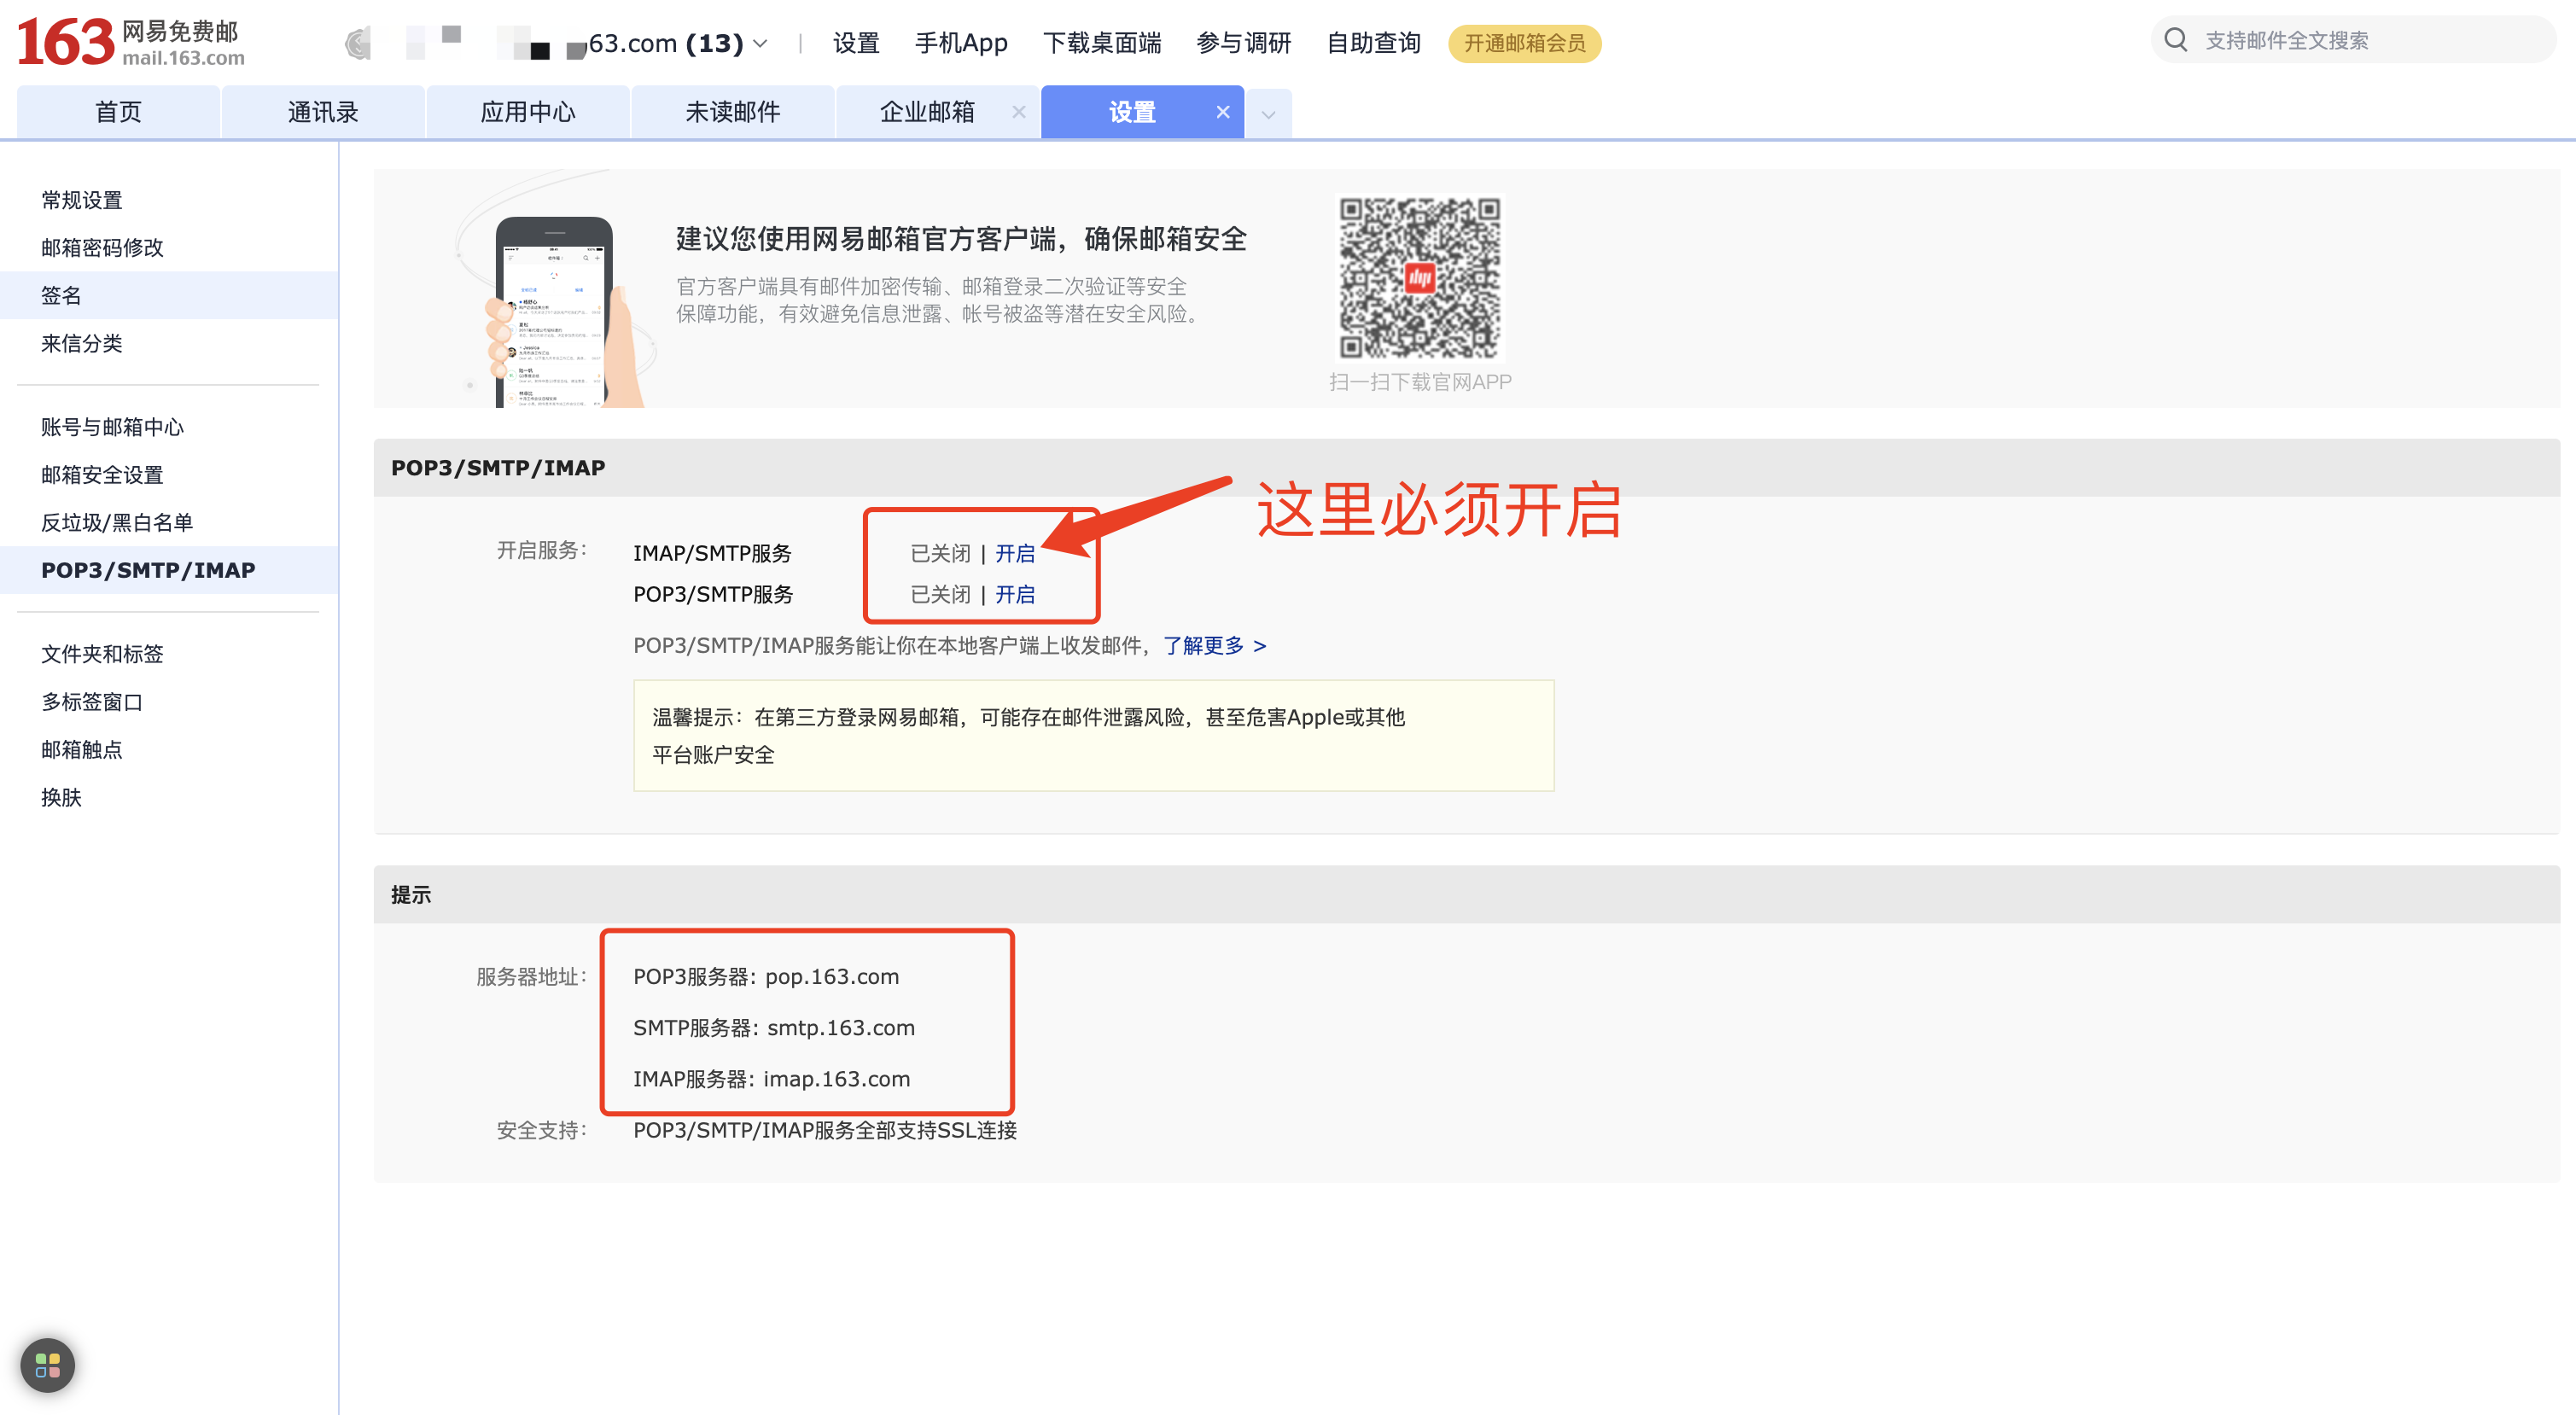Open 邮箱安全设置 in the sidebar
The image size is (2576, 1415).
click(102, 475)
